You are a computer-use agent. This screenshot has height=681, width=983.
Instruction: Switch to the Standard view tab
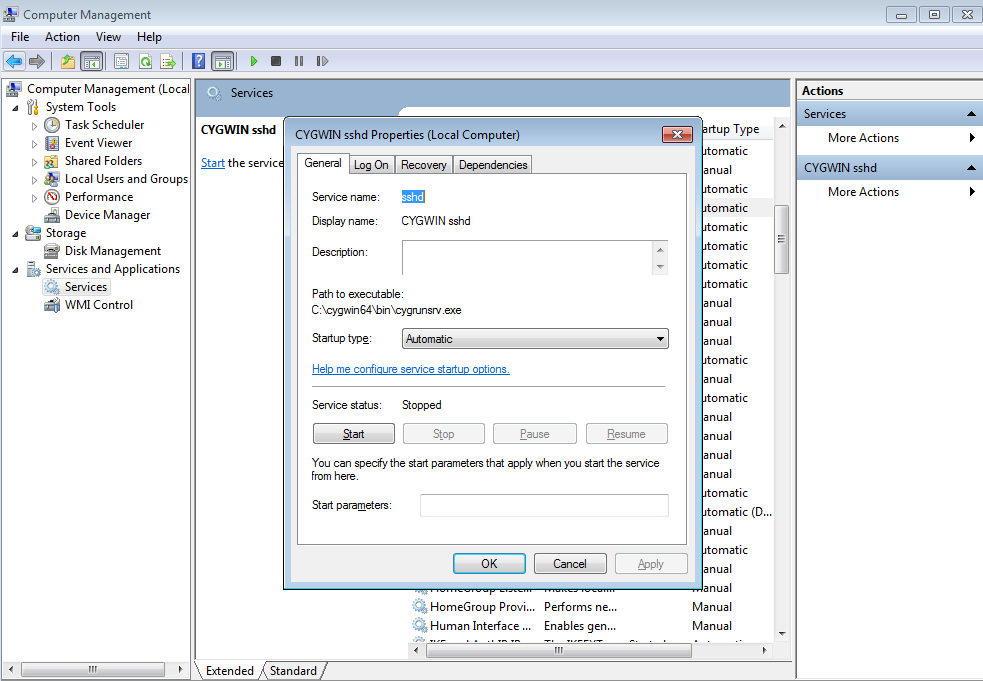tap(292, 671)
